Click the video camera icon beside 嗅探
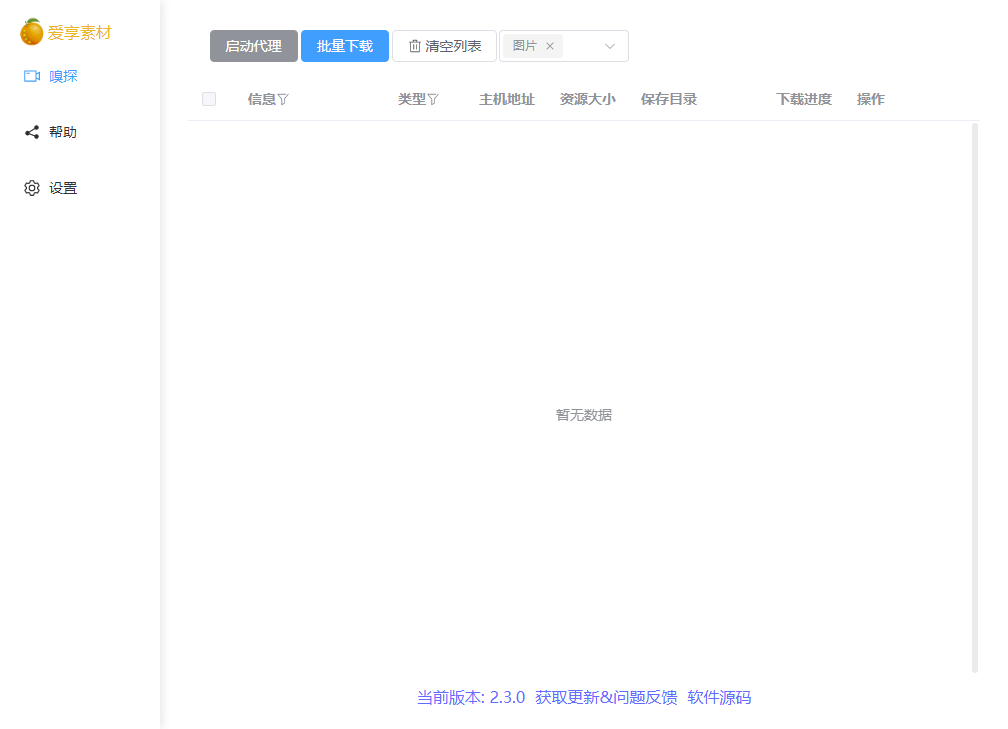Viewport: 1008px width, 729px height. click(x=32, y=76)
